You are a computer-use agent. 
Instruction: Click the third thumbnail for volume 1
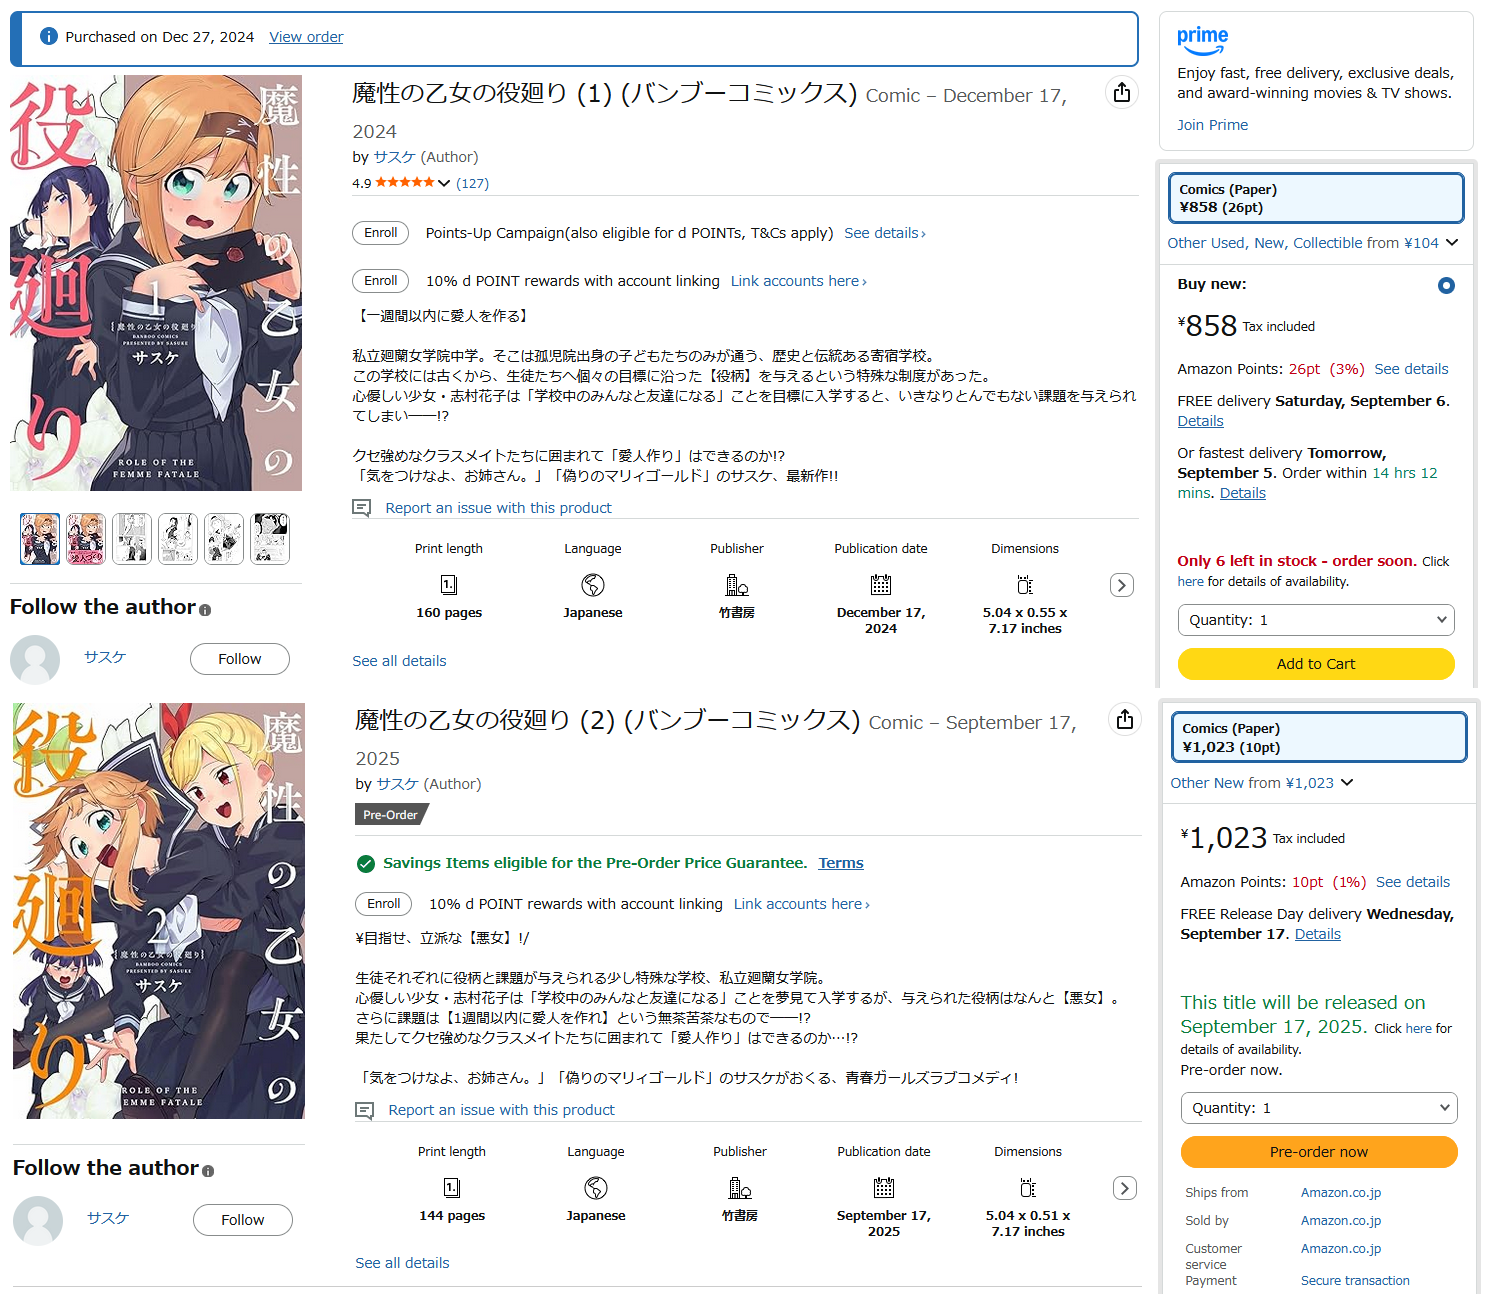point(132,539)
